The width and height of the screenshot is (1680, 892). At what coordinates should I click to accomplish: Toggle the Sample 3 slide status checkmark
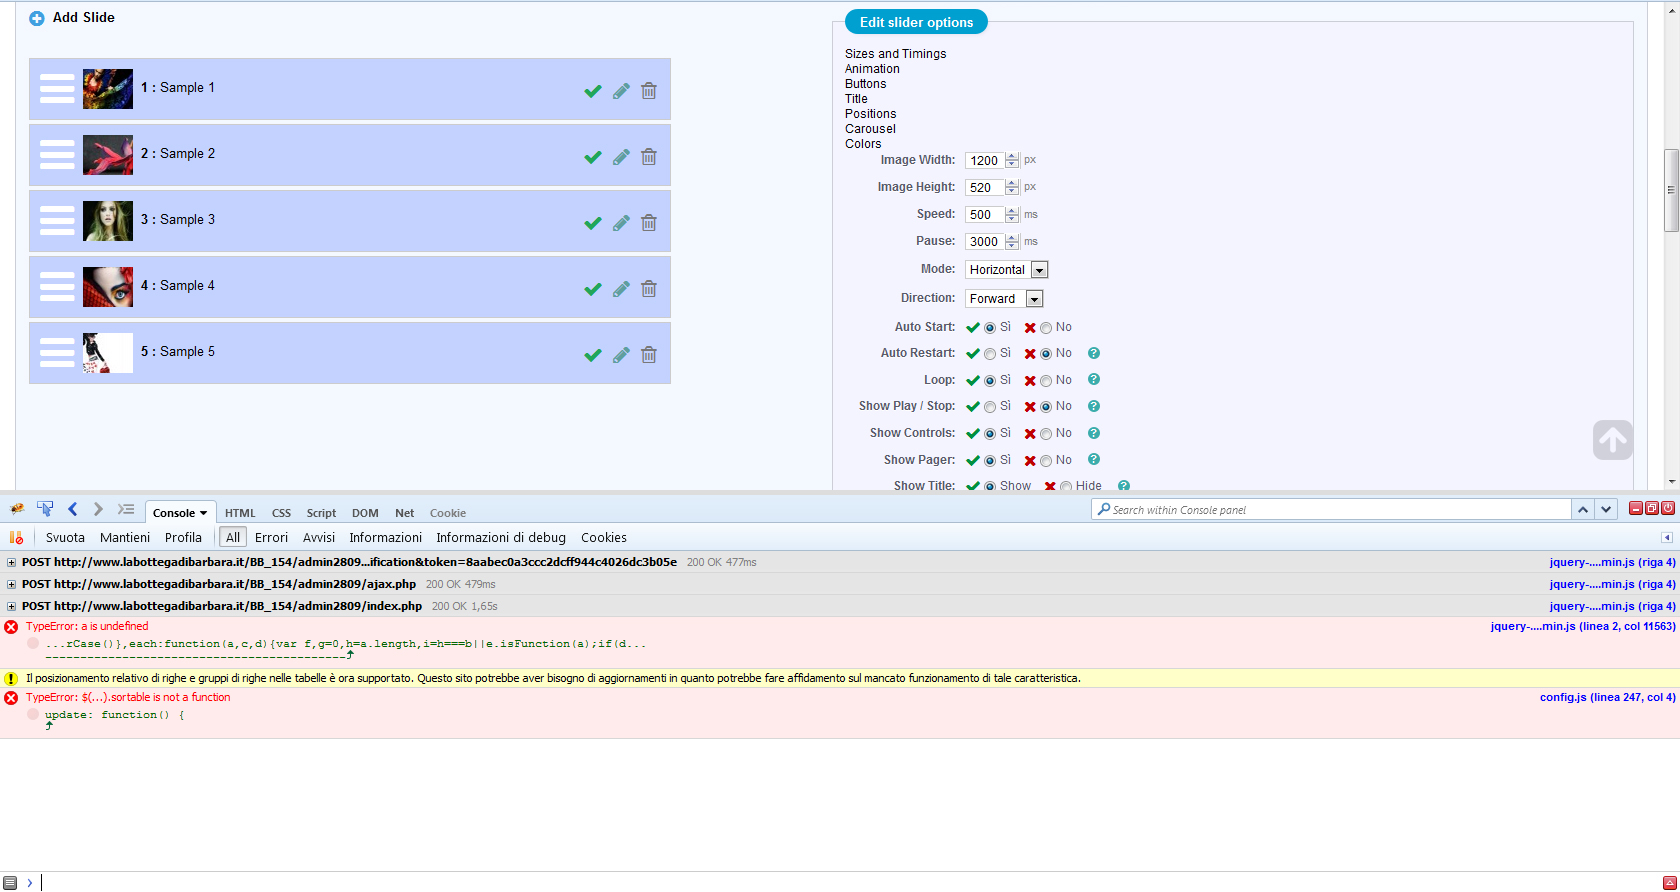(x=593, y=223)
